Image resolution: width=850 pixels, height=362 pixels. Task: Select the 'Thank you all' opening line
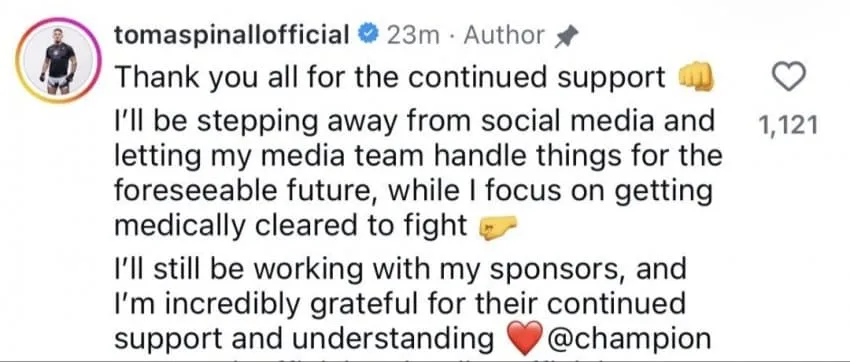click(x=390, y=80)
